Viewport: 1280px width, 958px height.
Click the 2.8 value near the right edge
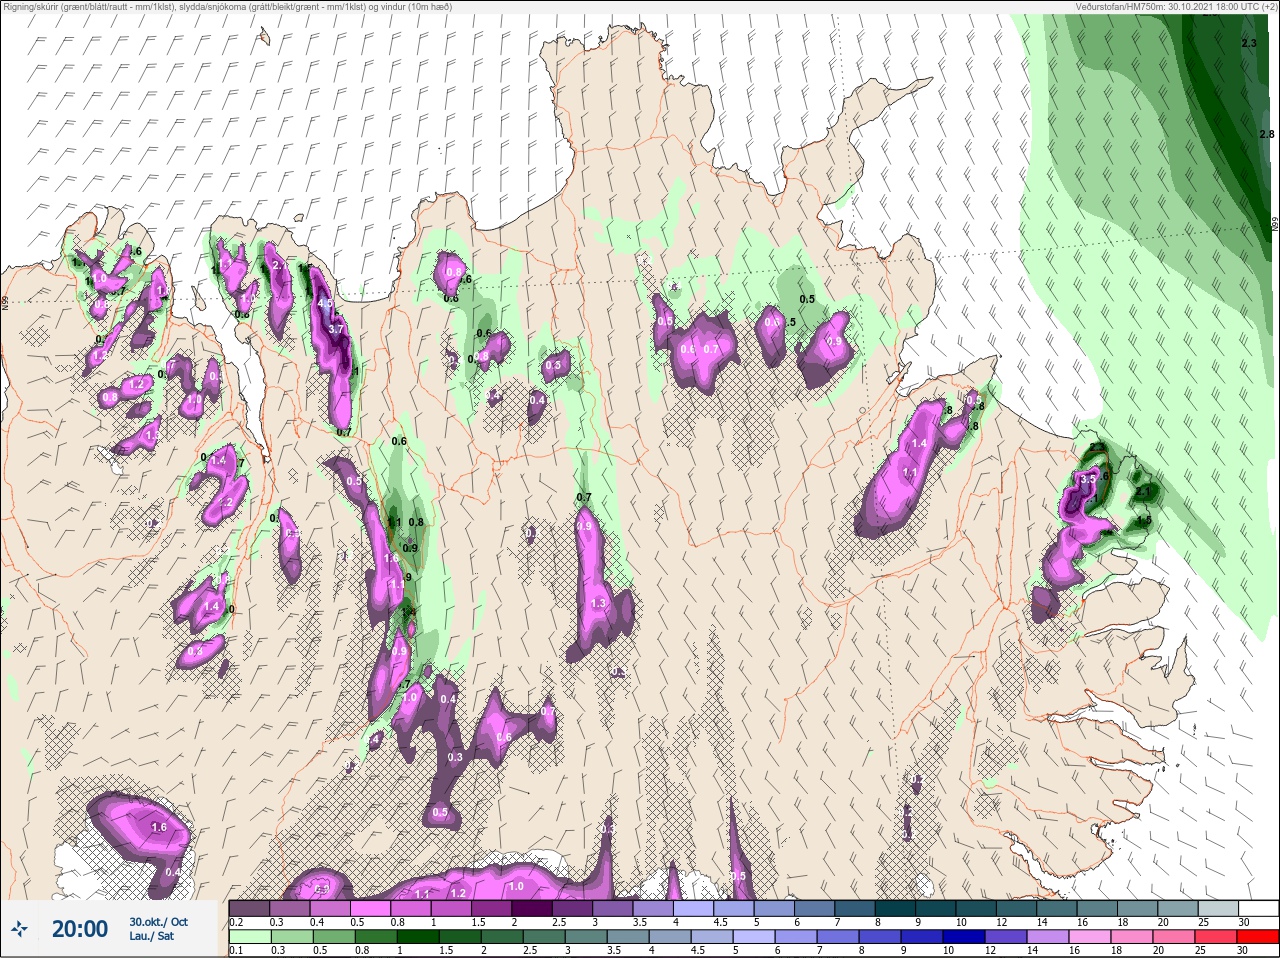click(1266, 134)
